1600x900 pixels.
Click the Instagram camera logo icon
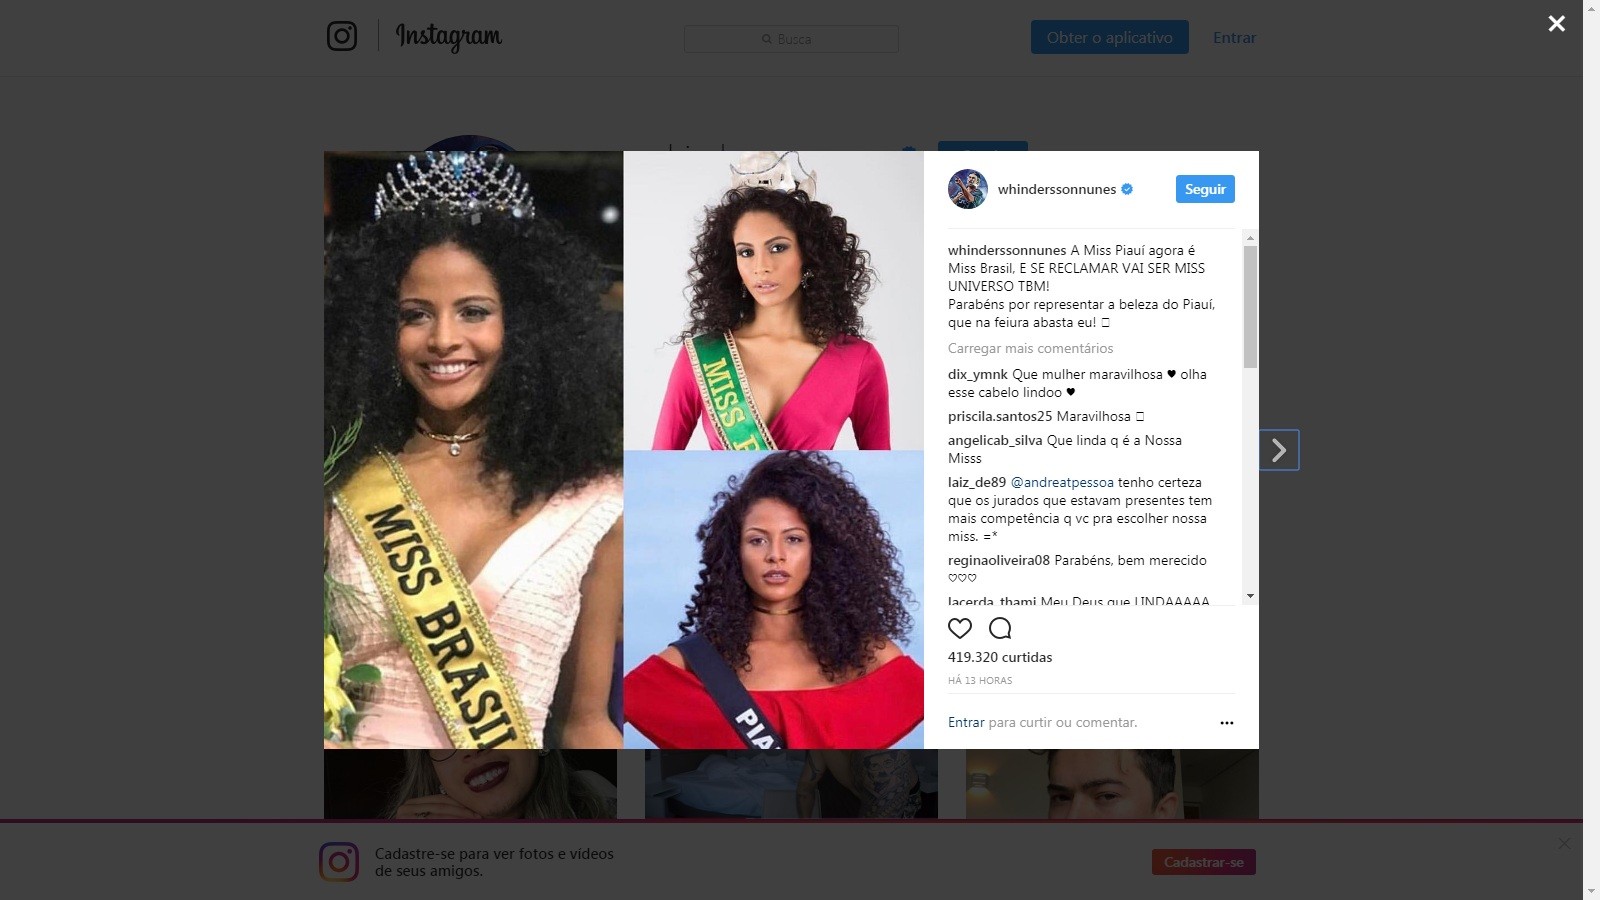point(342,37)
